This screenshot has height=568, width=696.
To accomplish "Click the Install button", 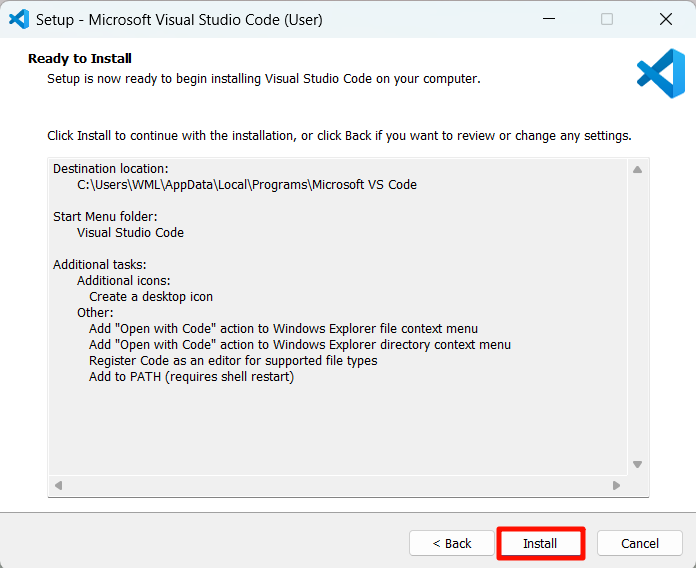I will [540, 543].
